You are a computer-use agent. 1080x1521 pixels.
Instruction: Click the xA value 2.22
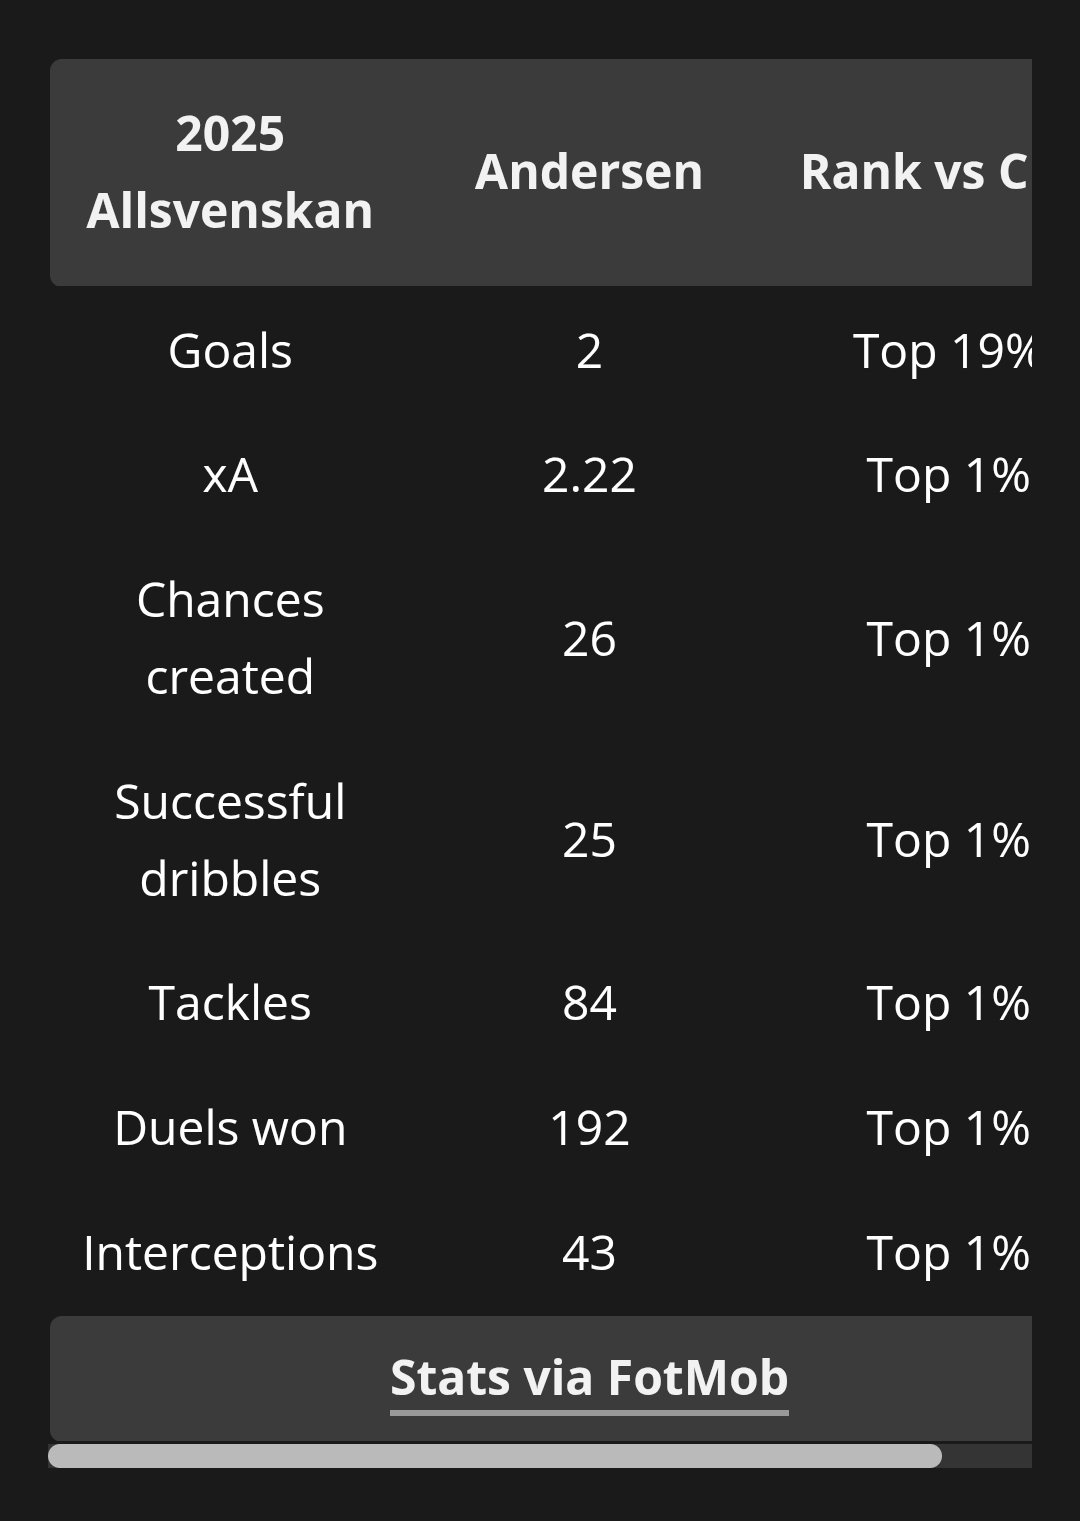(589, 476)
